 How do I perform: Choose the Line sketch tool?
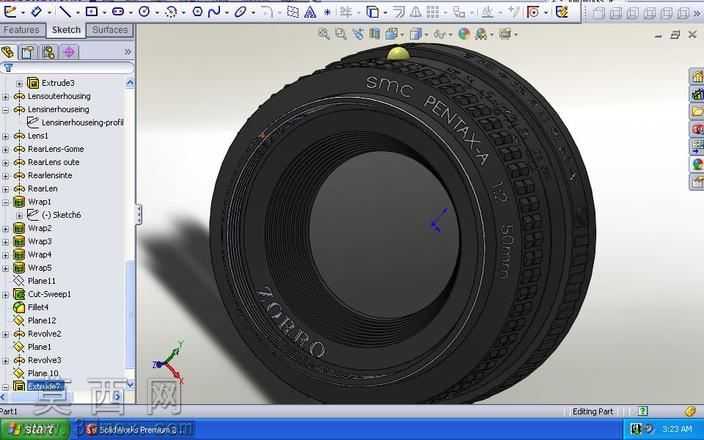(x=66, y=12)
